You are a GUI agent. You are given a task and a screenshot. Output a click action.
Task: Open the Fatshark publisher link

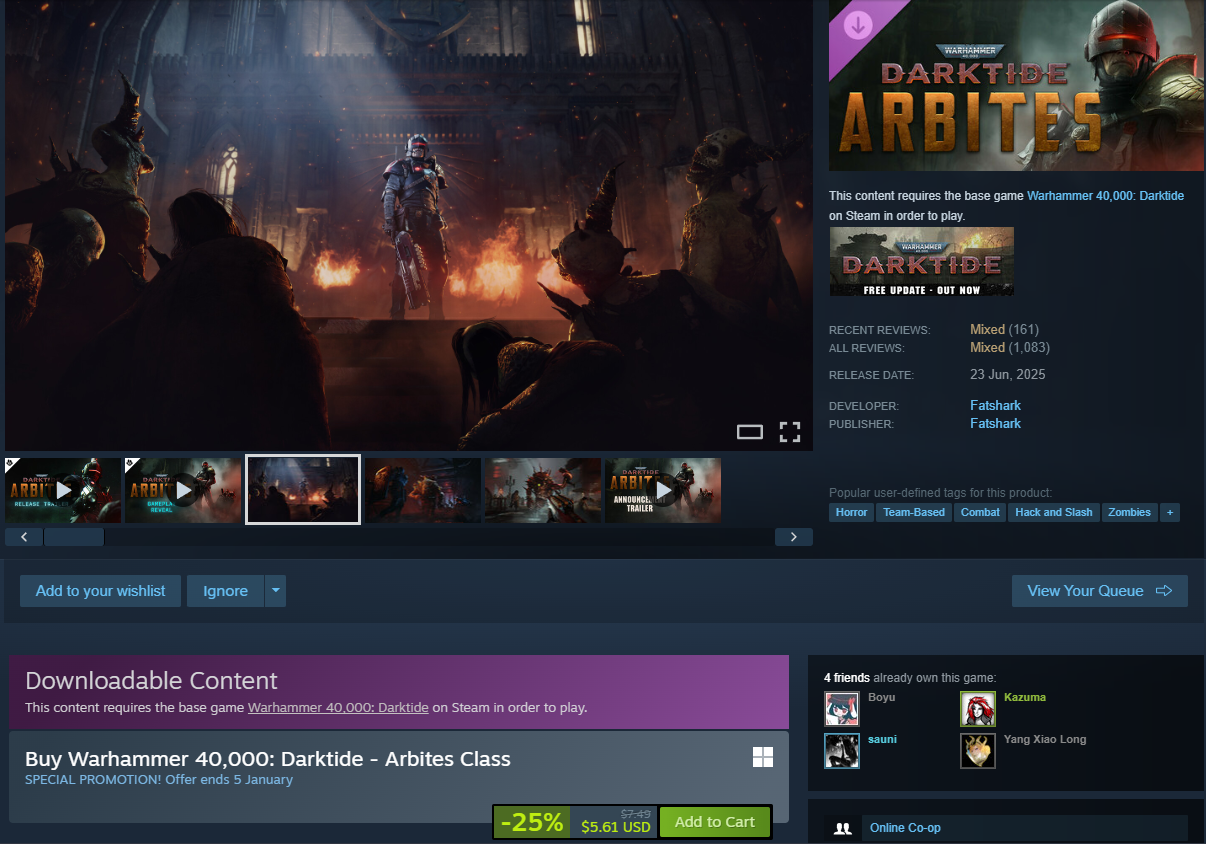pyautogui.click(x=995, y=423)
